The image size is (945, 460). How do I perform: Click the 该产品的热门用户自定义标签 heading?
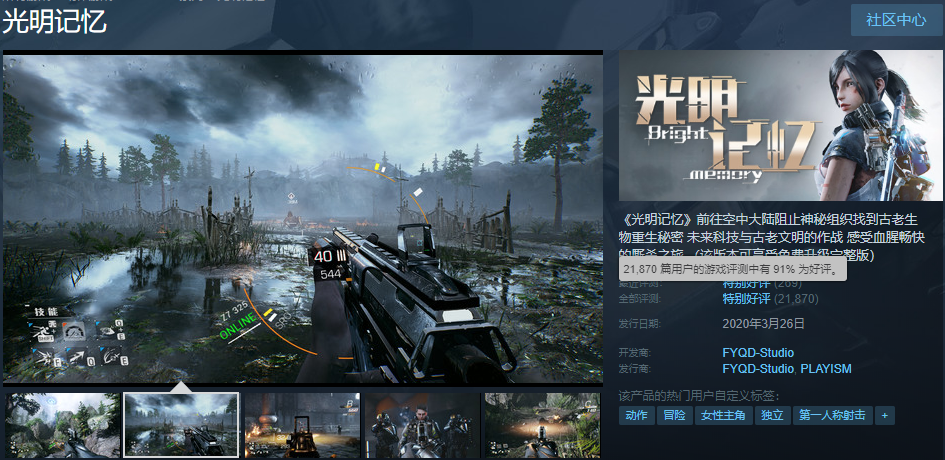[x=699, y=396]
